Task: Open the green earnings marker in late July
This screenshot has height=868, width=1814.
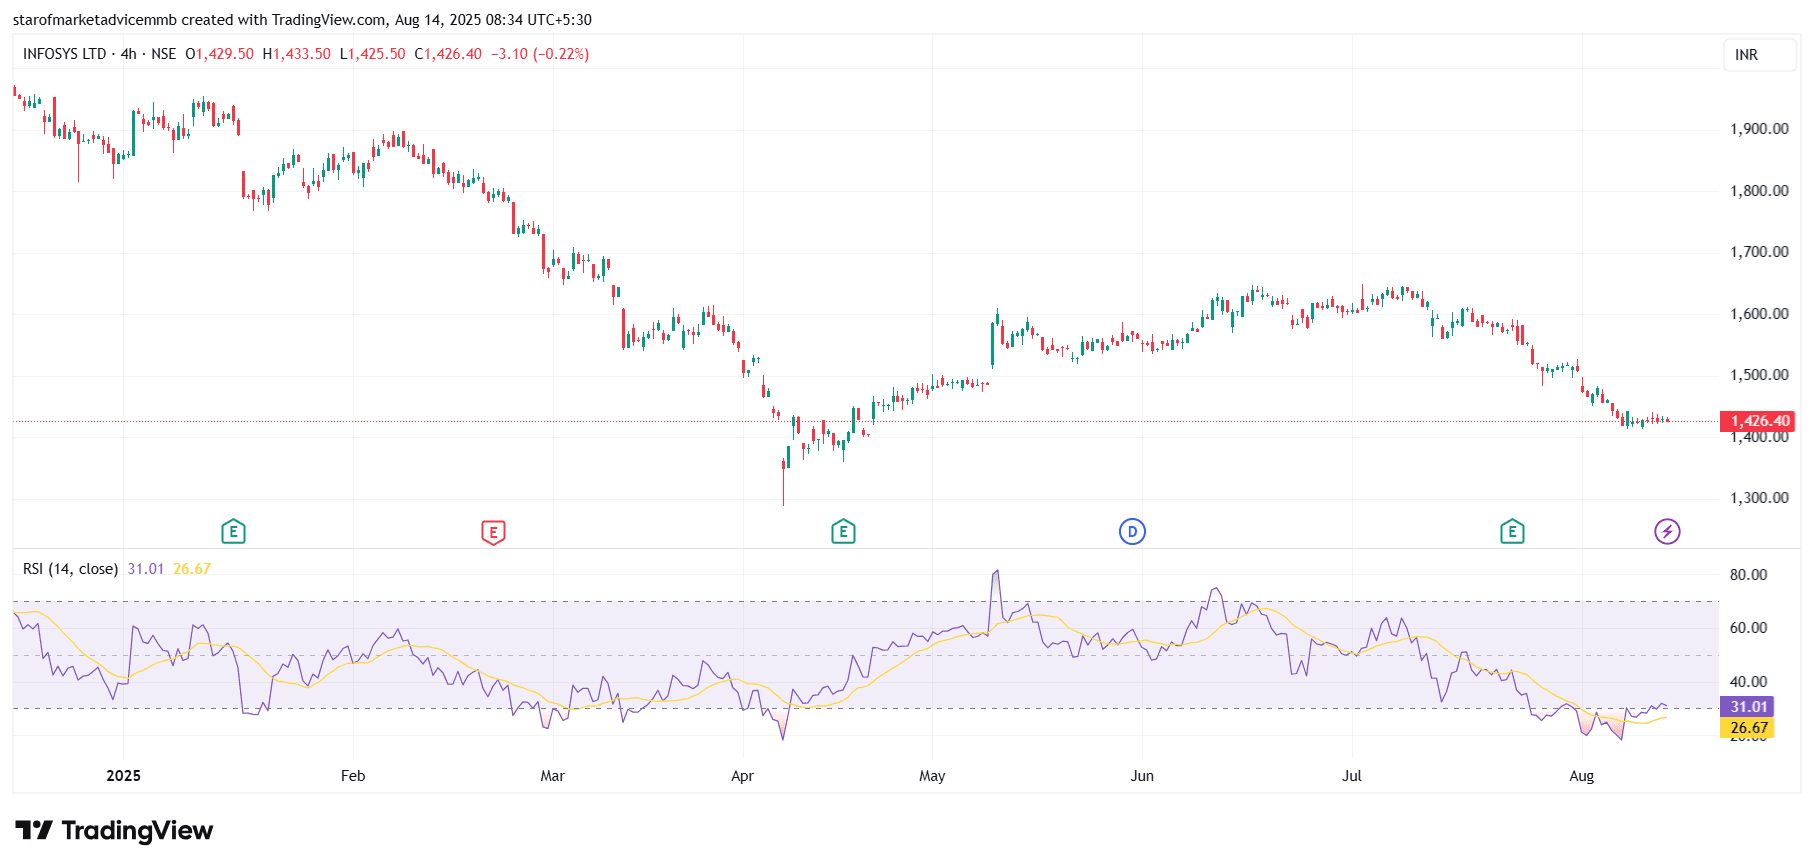Action: click(x=1512, y=532)
